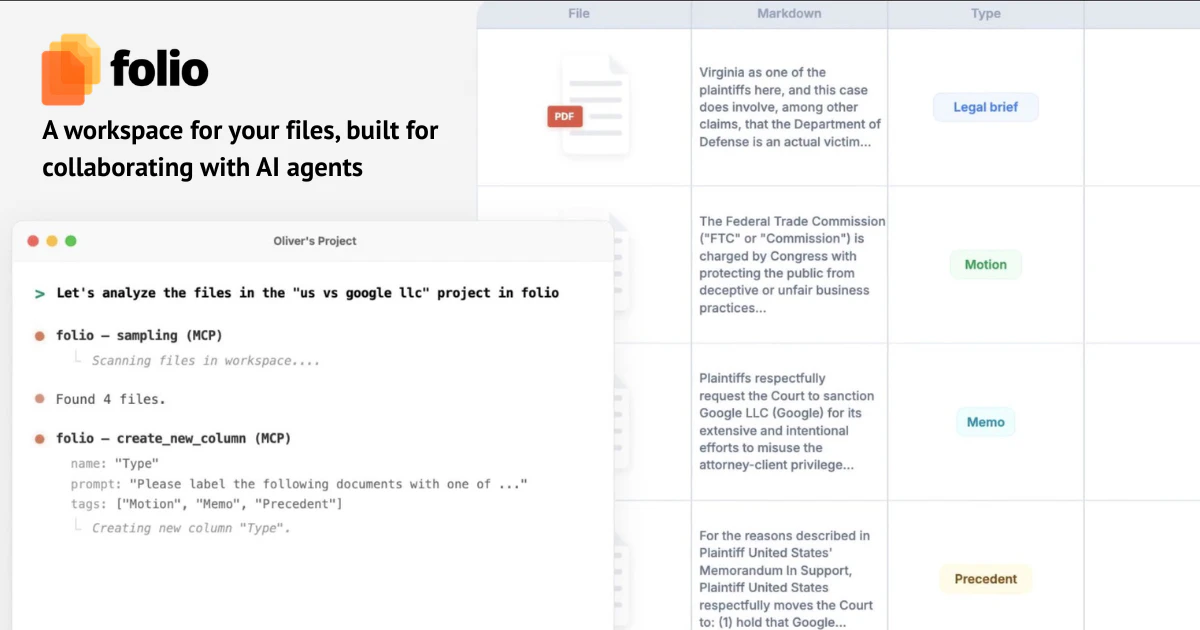Click the 'Oliver's Project' window title
Screen dimensions: 1200x630
click(x=314, y=241)
